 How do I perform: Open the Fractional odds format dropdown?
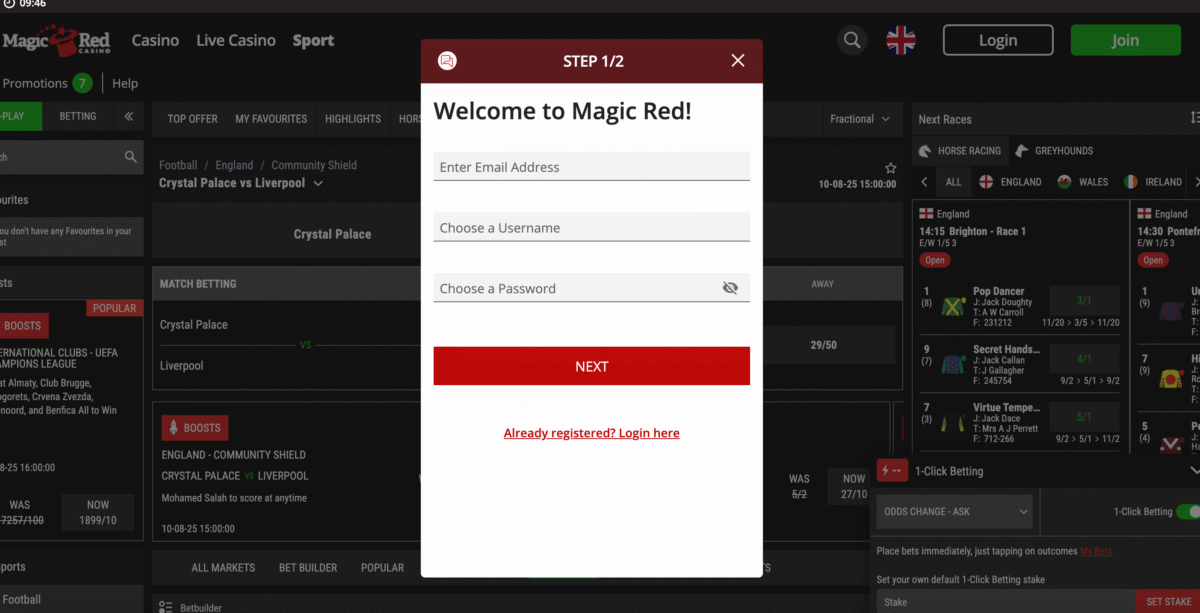pos(860,119)
